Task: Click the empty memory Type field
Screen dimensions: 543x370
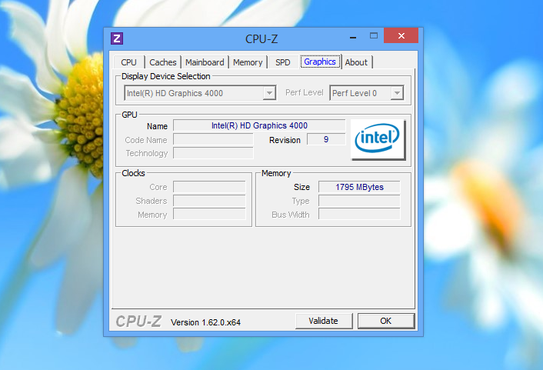Action: [x=359, y=201]
